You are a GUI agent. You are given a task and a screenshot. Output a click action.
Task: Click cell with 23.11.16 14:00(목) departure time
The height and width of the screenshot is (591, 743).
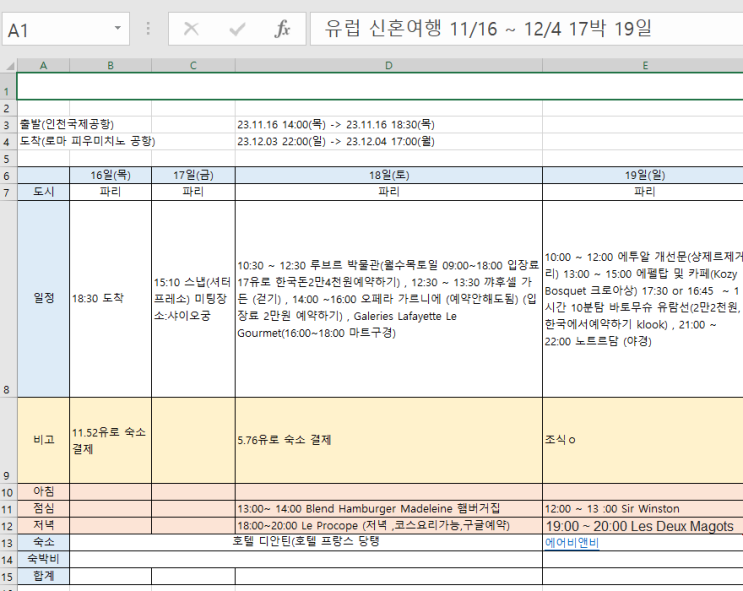pyautogui.click(x=389, y=125)
